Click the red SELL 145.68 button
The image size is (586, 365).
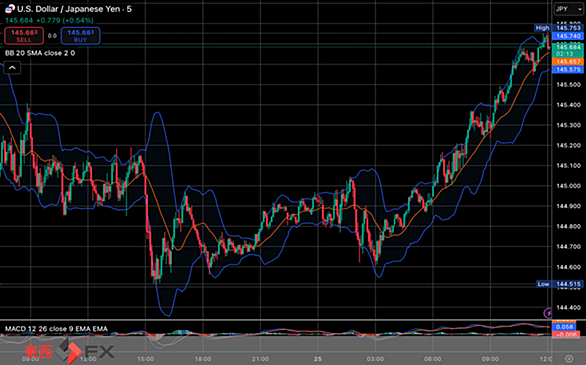point(24,36)
